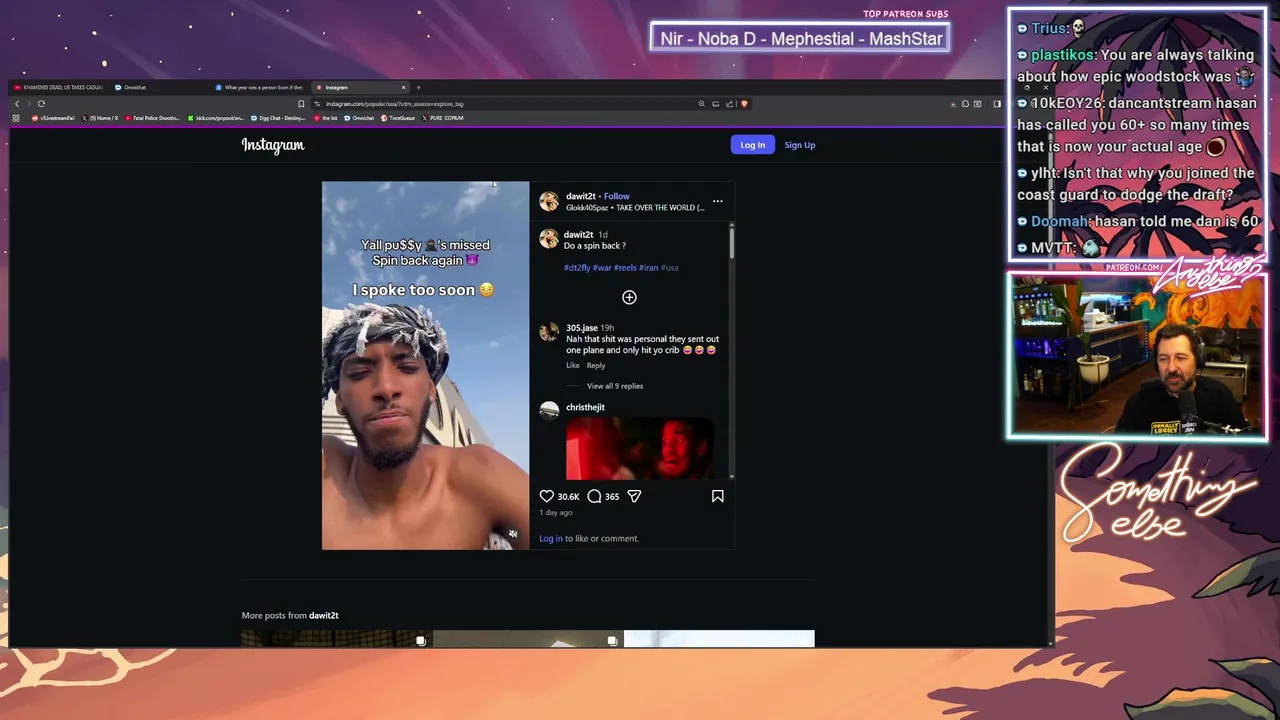
Task: Switch to 'What year was a person born' tab
Action: (258, 87)
